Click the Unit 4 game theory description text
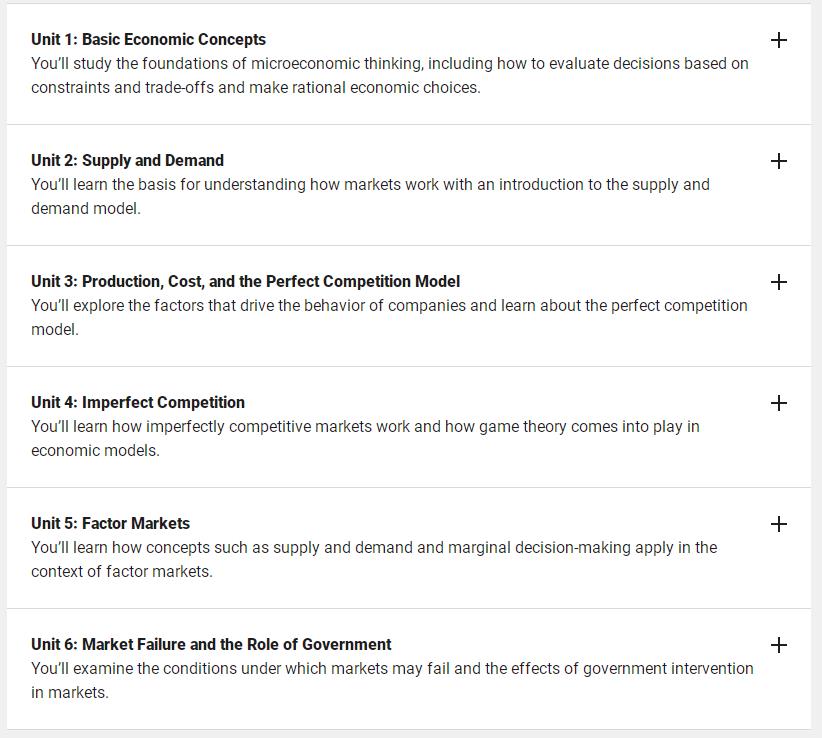822x738 pixels. click(365, 439)
